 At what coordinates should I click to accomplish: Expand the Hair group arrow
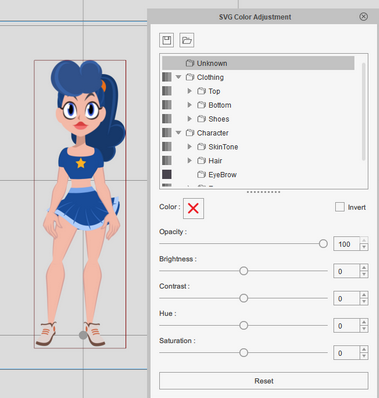coord(189,161)
